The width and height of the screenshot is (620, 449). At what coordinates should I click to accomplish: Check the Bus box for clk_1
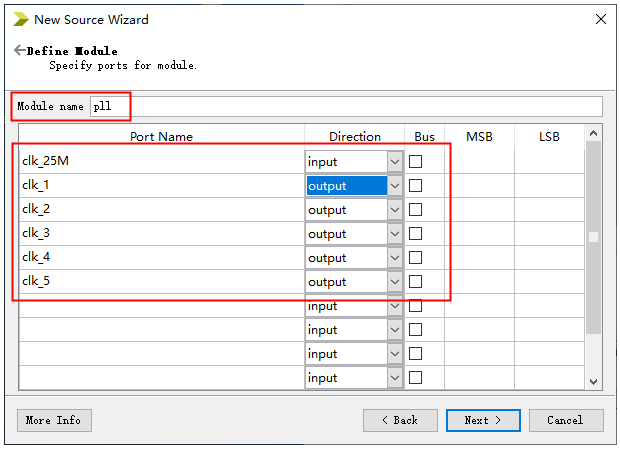tap(415, 185)
